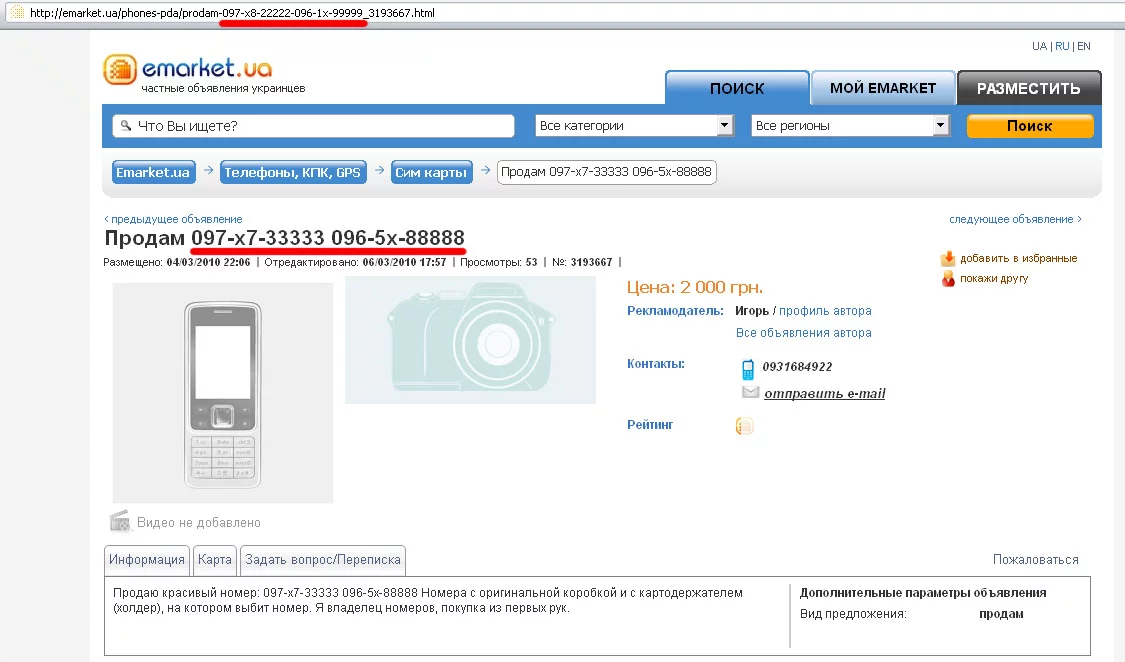The height and width of the screenshot is (662, 1125).
Task: Expand the 'Все регионы' dropdown
Action: point(850,126)
